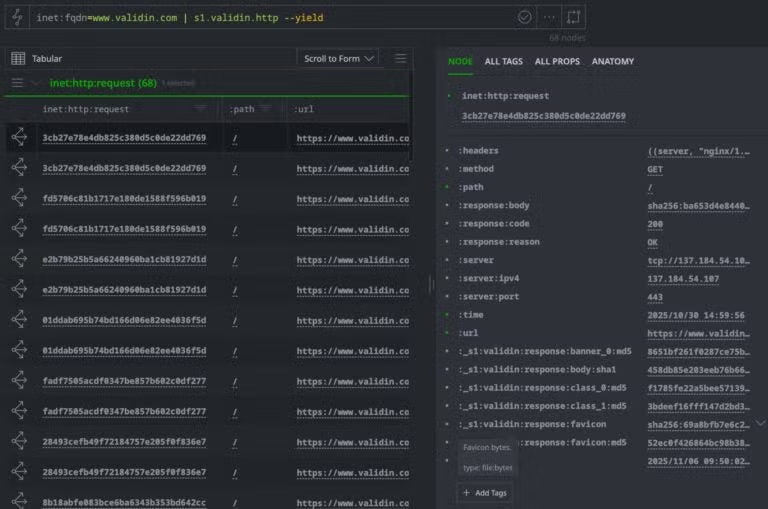Open the three-dots query options menu

549,17
